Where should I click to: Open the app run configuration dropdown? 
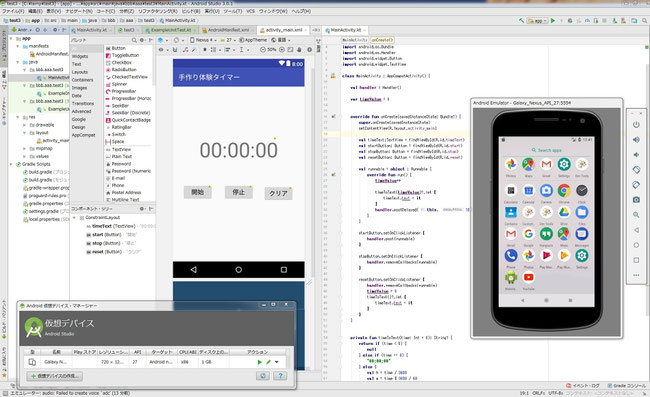pyautogui.click(x=537, y=20)
